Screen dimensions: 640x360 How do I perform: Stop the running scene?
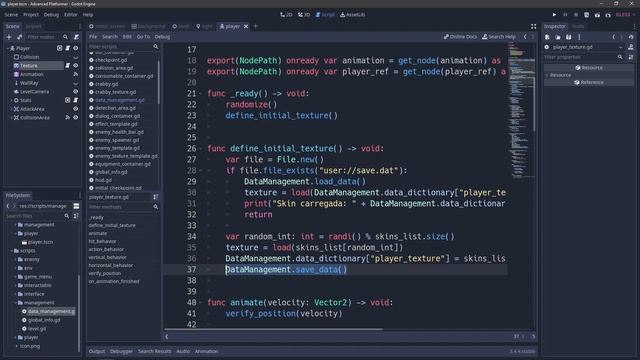(576, 15)
